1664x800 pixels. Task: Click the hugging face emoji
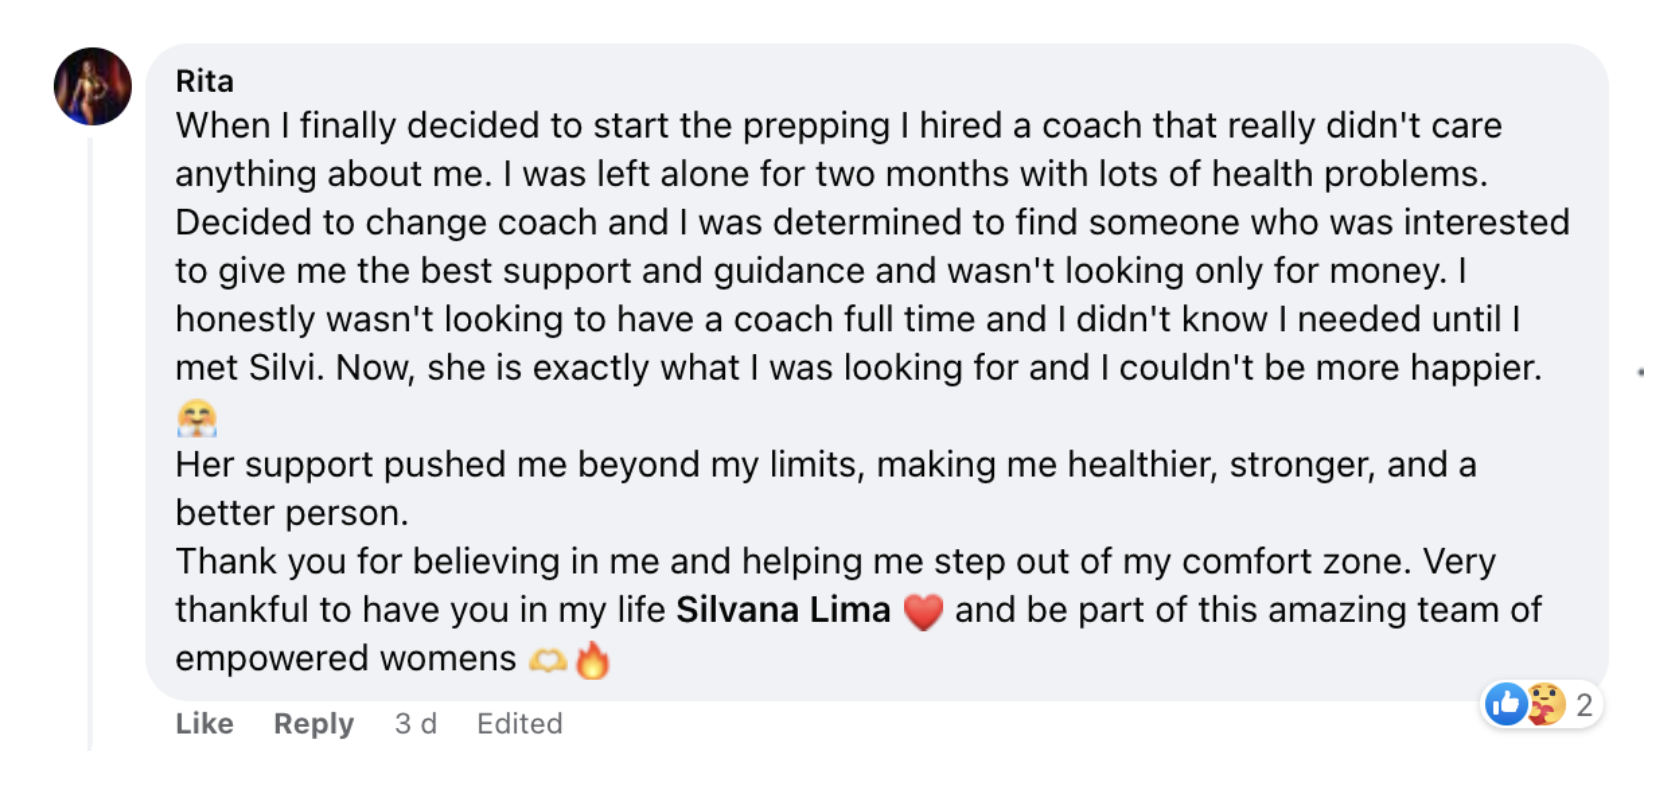tap(197, 418)
